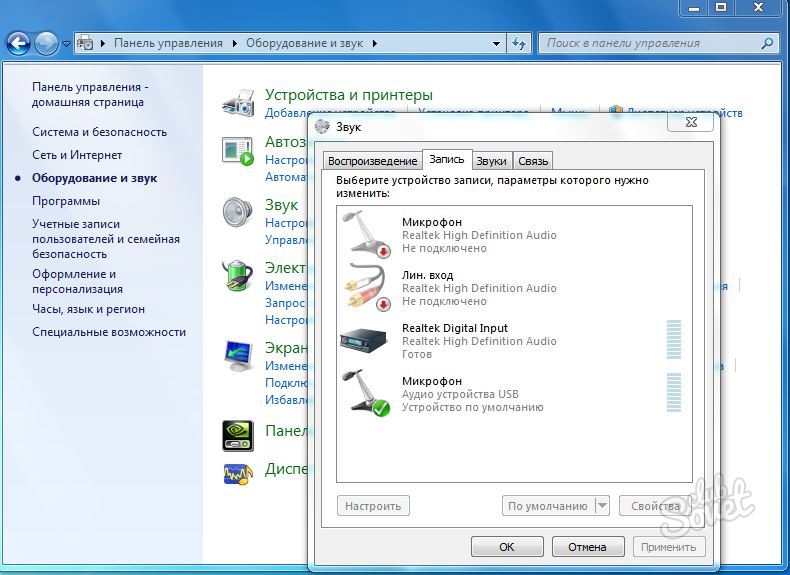Image resolution: width=790 pixels, height=575 pixels.
Task: Open Устройства и принтеры heading
Action: click(x=349, y=95)
